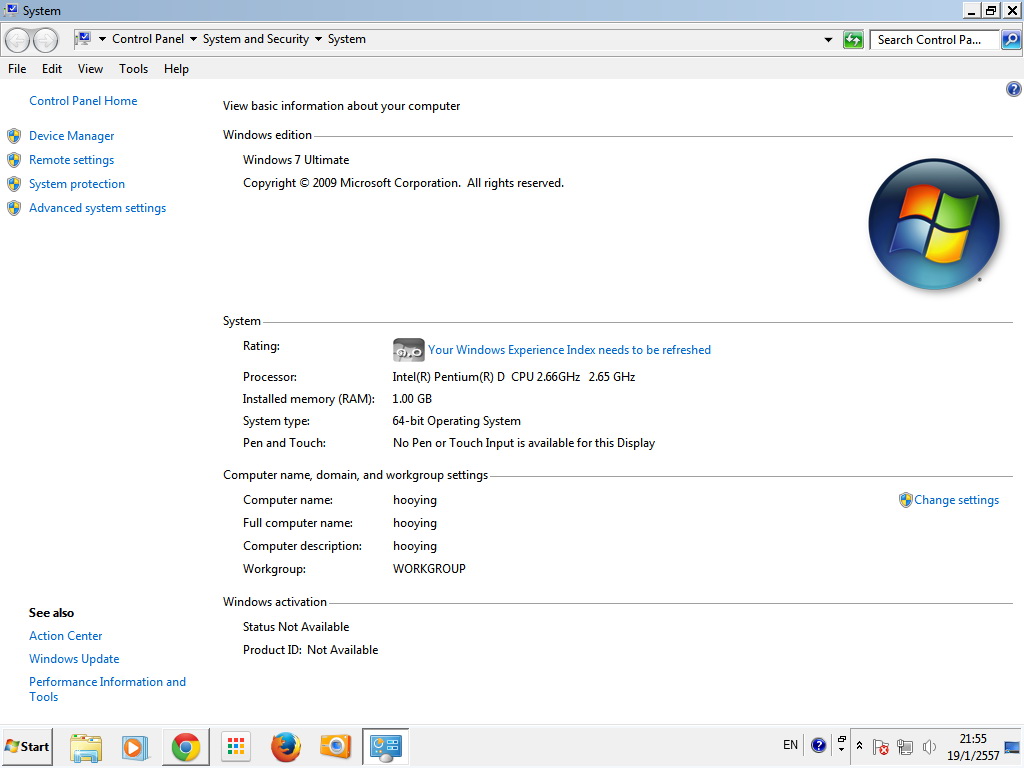Open the Tools menu
This screenshot has width=1024, height=768.
[133, 69]
